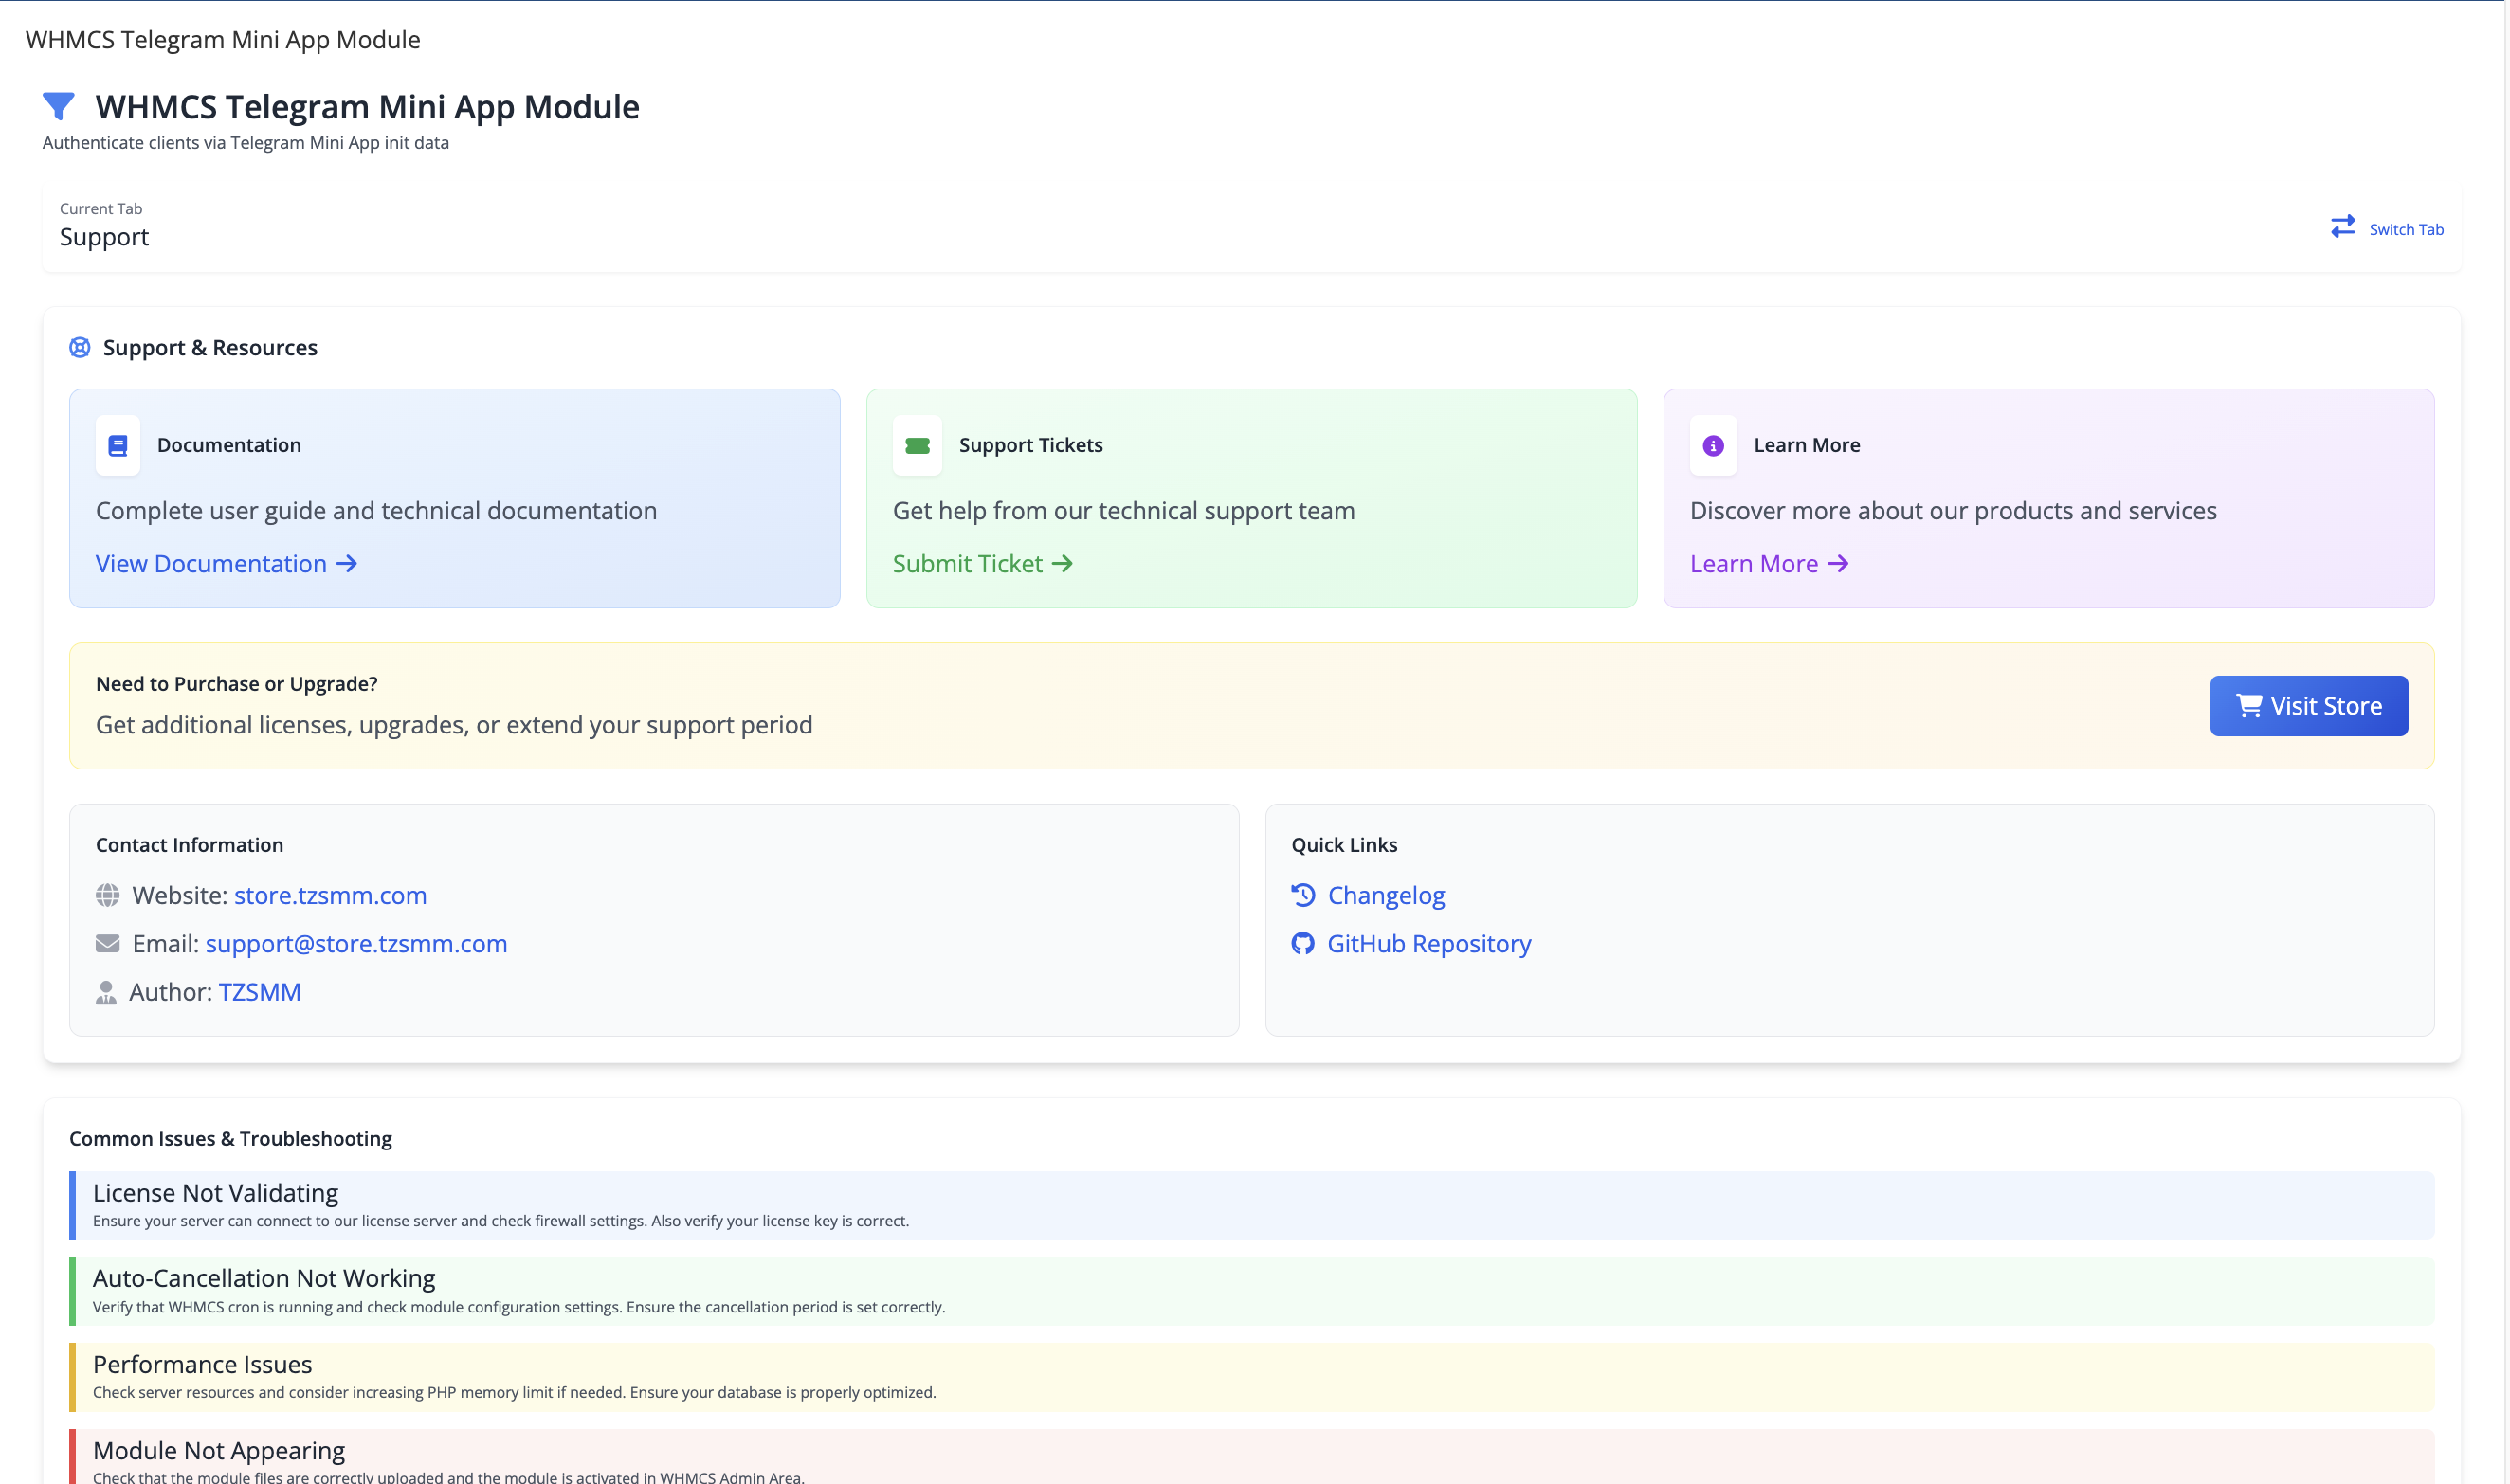Click the funnel icon beside the module title

[59, 105]
